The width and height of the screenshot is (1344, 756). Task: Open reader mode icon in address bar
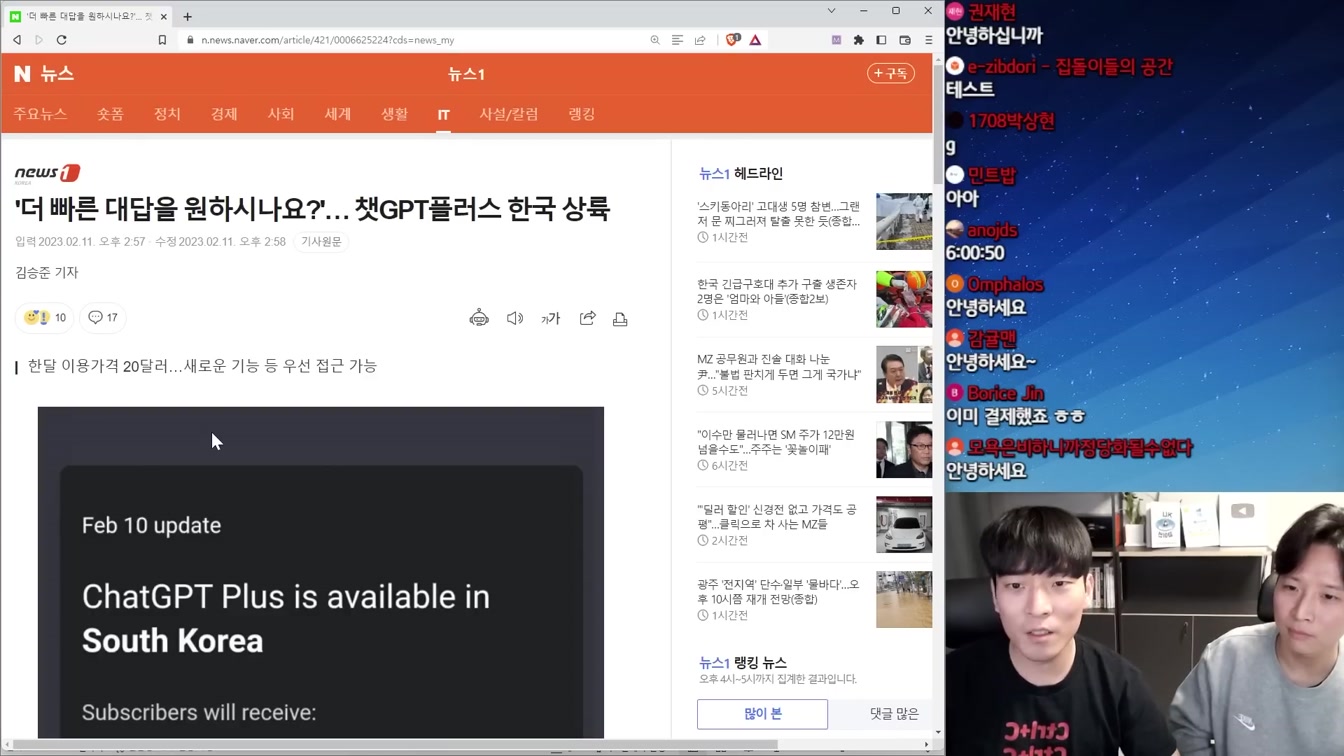(677, 40)
